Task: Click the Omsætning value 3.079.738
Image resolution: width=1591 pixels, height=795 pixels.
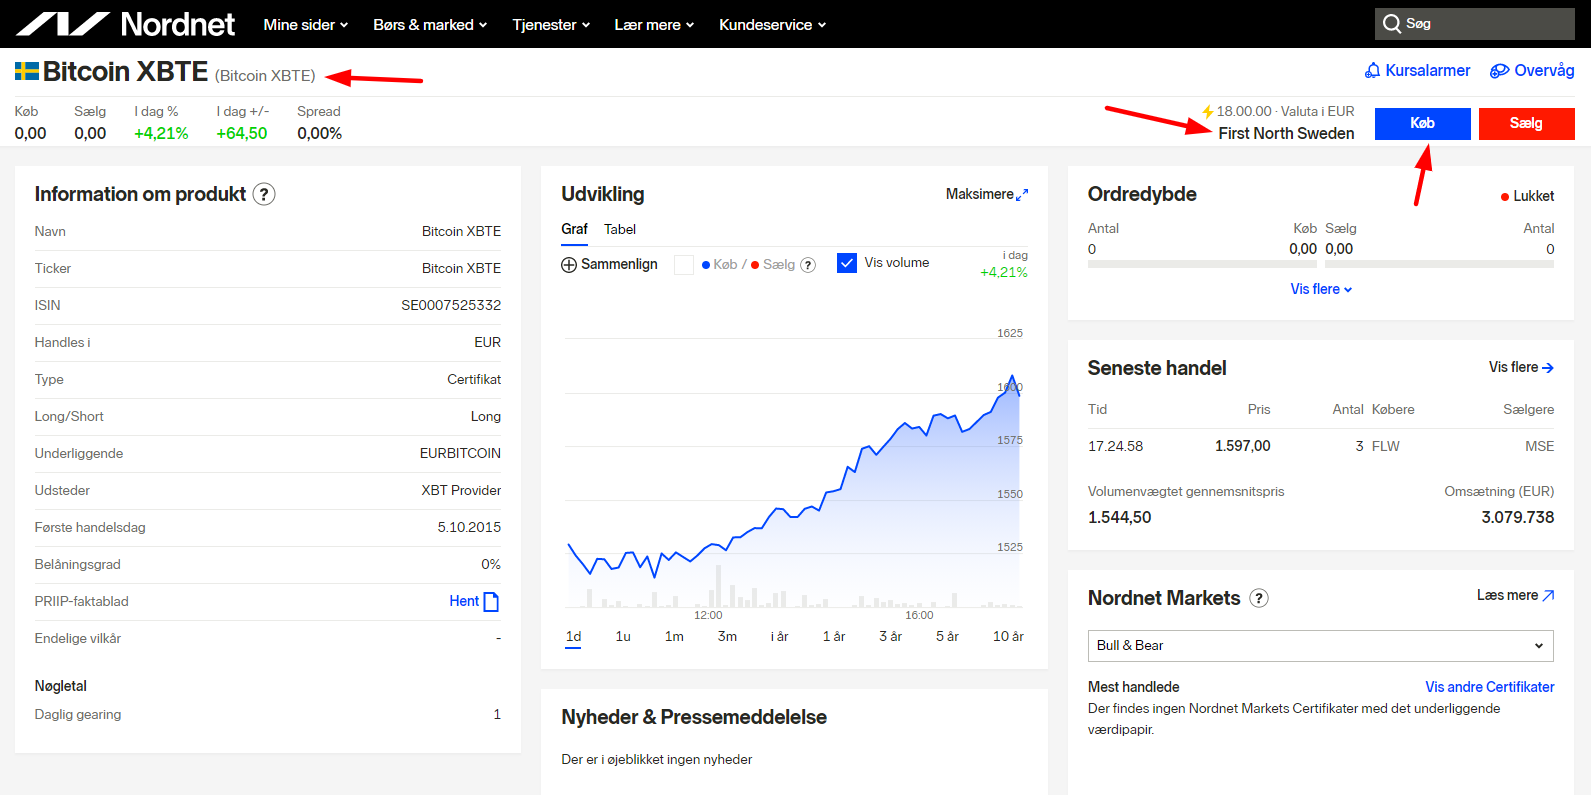Action: [x=1518, y=518]
